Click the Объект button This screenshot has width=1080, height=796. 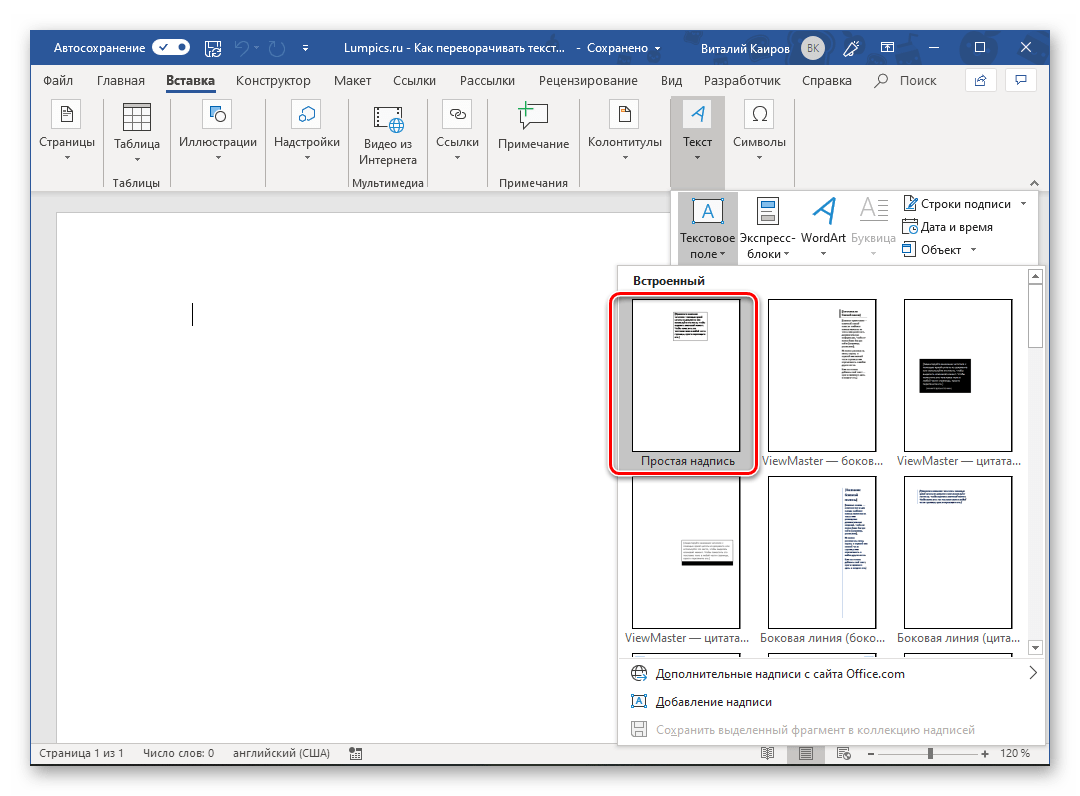[x=932, y=249]
